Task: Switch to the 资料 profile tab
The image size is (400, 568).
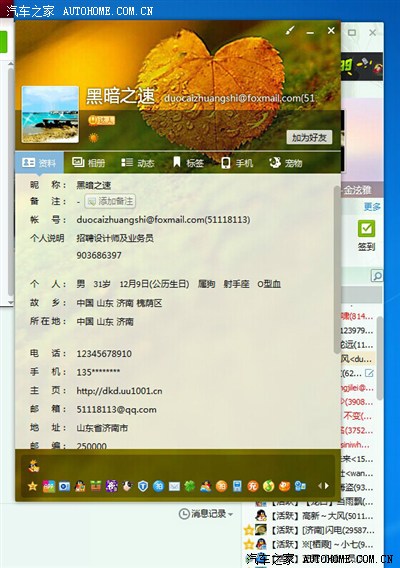Action: 39,163
